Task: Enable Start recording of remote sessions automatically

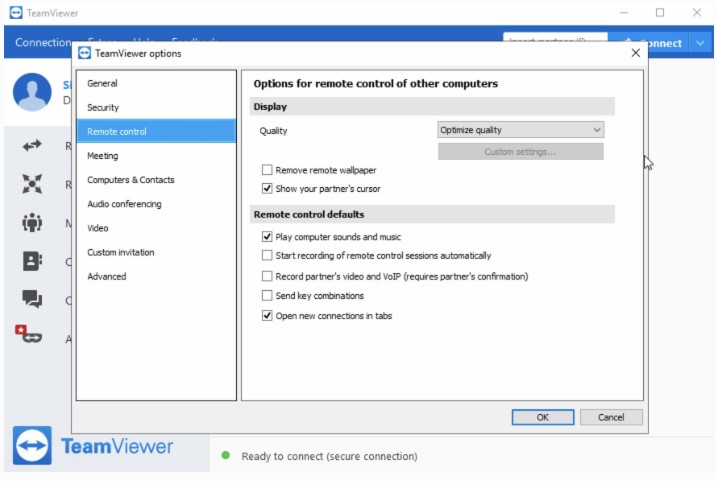Action: pyautogui.click(x=267, y=255)
